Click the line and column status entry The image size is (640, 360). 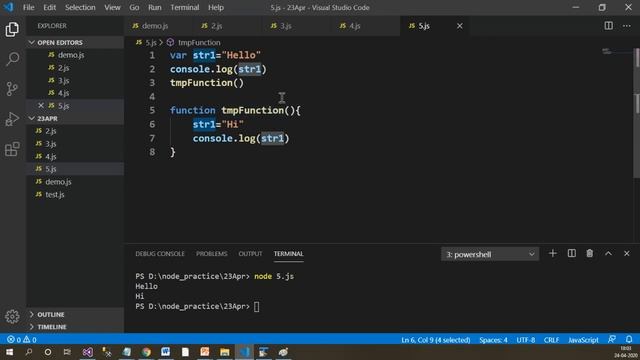[x=436, y=340]
